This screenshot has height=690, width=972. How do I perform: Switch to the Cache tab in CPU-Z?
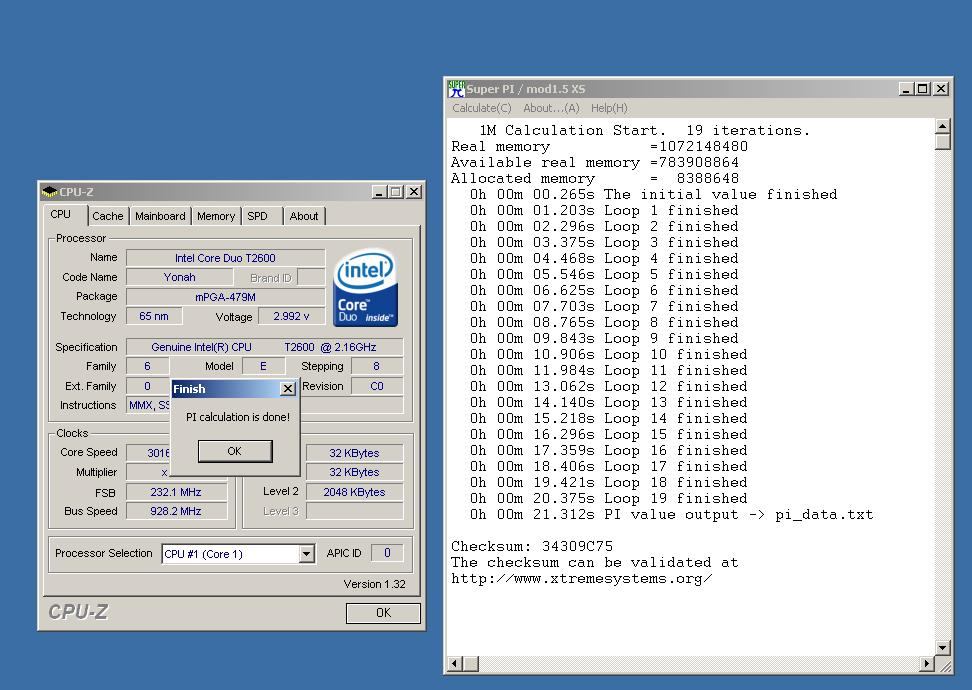[x=108, y=216]
